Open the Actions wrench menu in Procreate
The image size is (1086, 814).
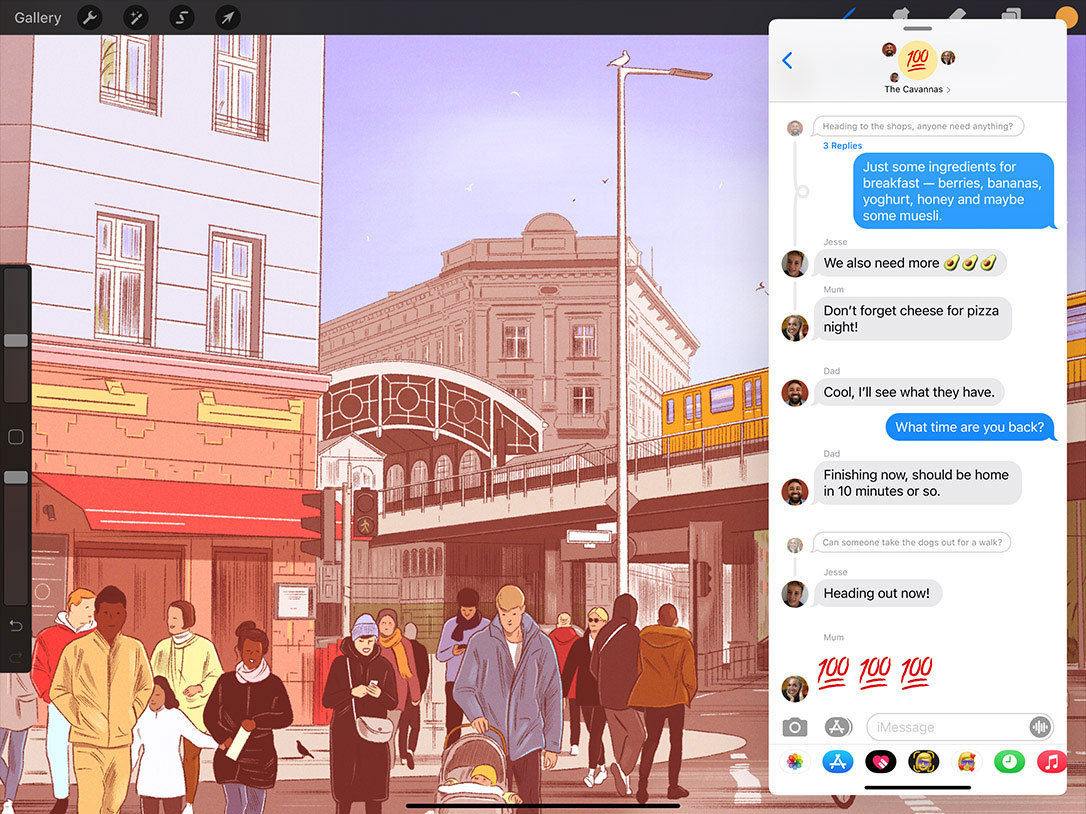[x=89, y=17]
